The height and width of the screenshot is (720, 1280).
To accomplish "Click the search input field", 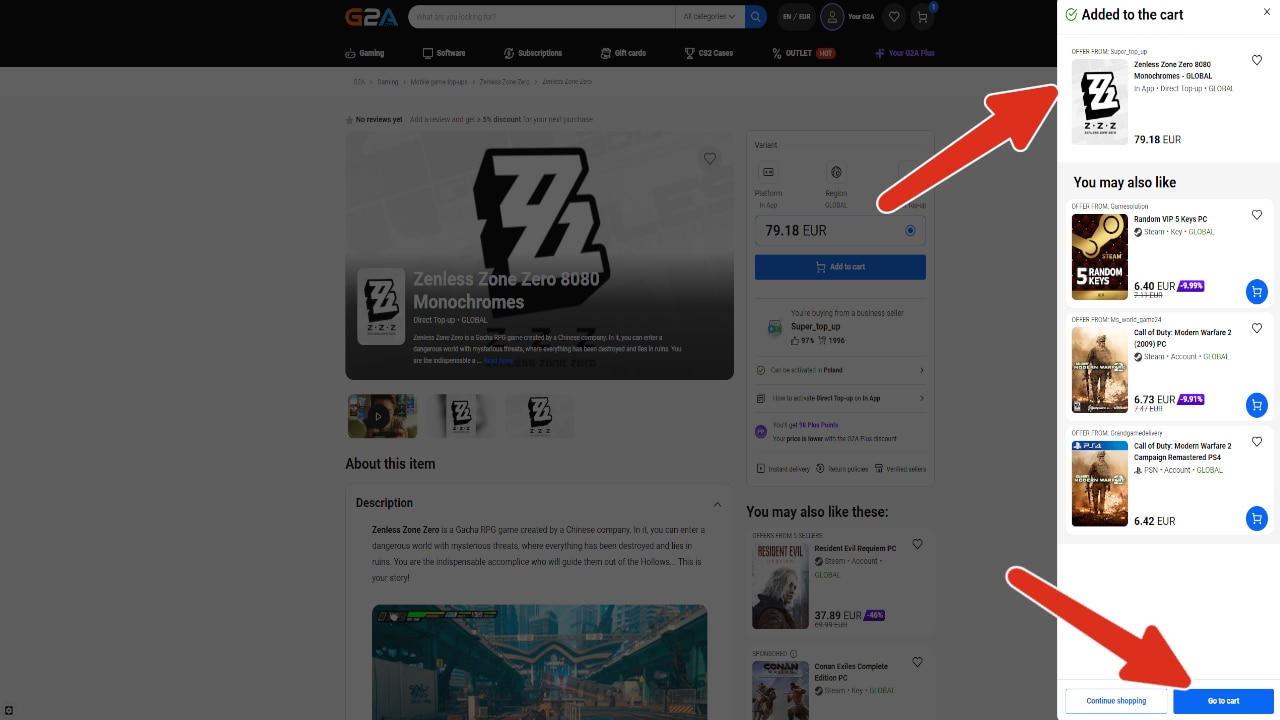I will point(540,17).
